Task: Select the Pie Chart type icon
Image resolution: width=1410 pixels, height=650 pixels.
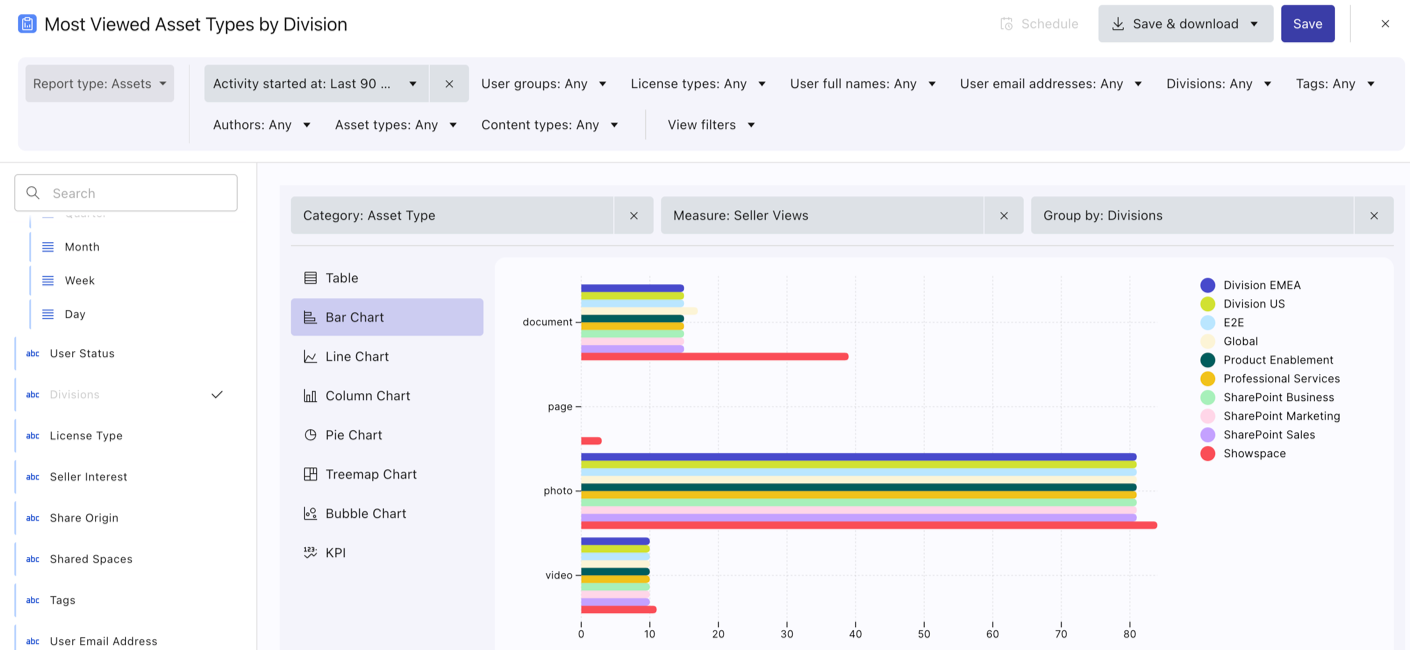Action: 310,435
